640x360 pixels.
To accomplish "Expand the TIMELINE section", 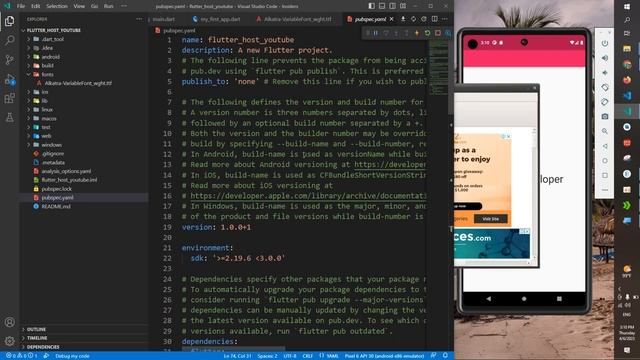I will (37, 338).
